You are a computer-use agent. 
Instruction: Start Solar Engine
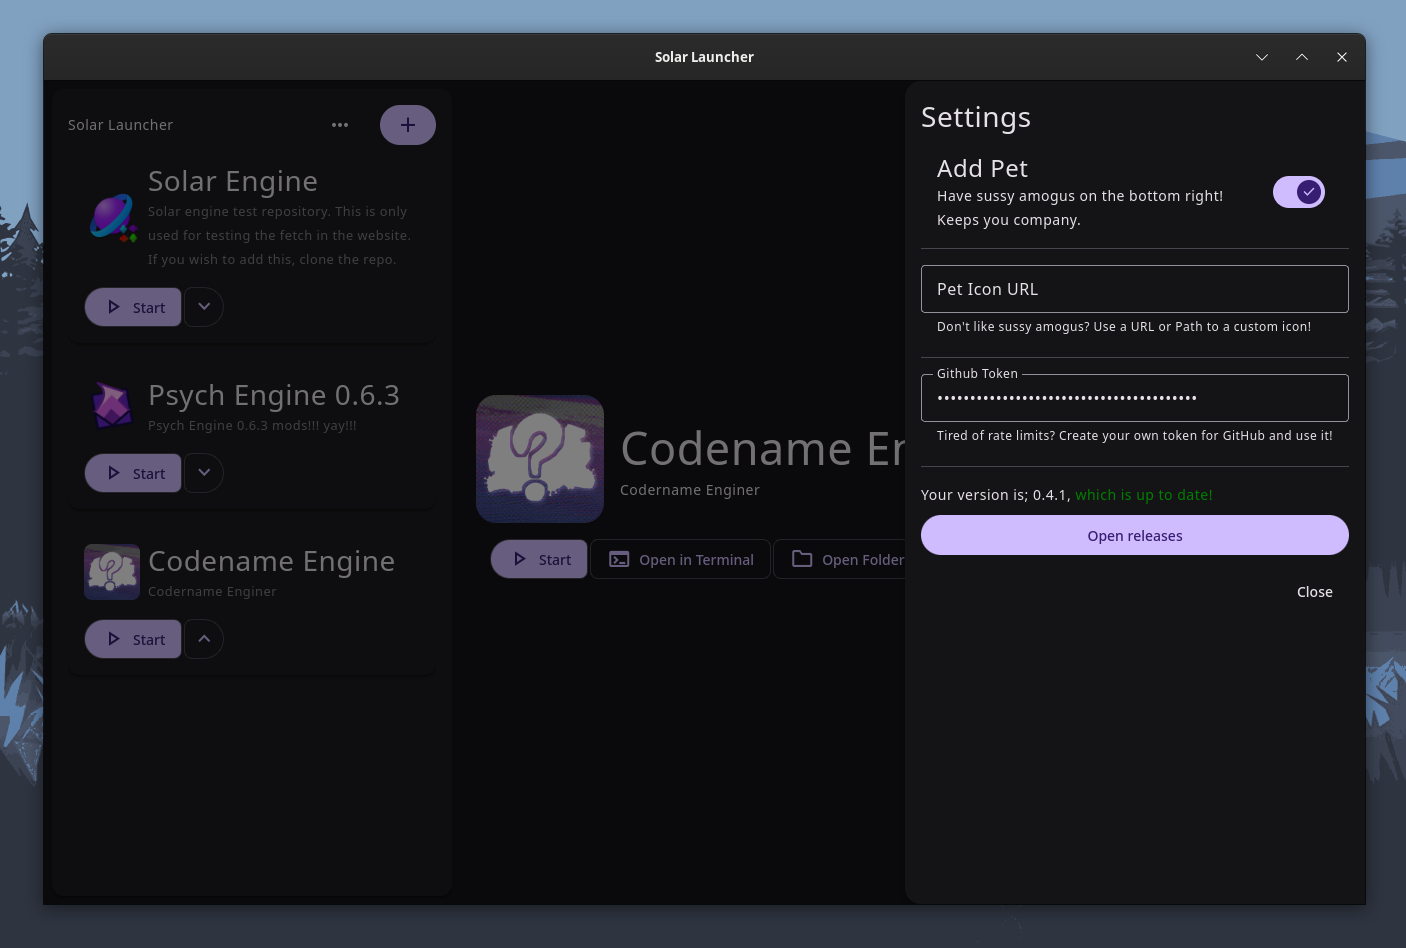(133, 307)
